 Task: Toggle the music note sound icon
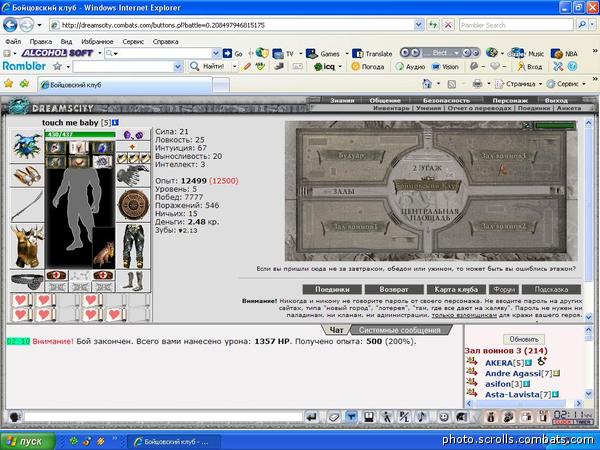tap(422, 417)
